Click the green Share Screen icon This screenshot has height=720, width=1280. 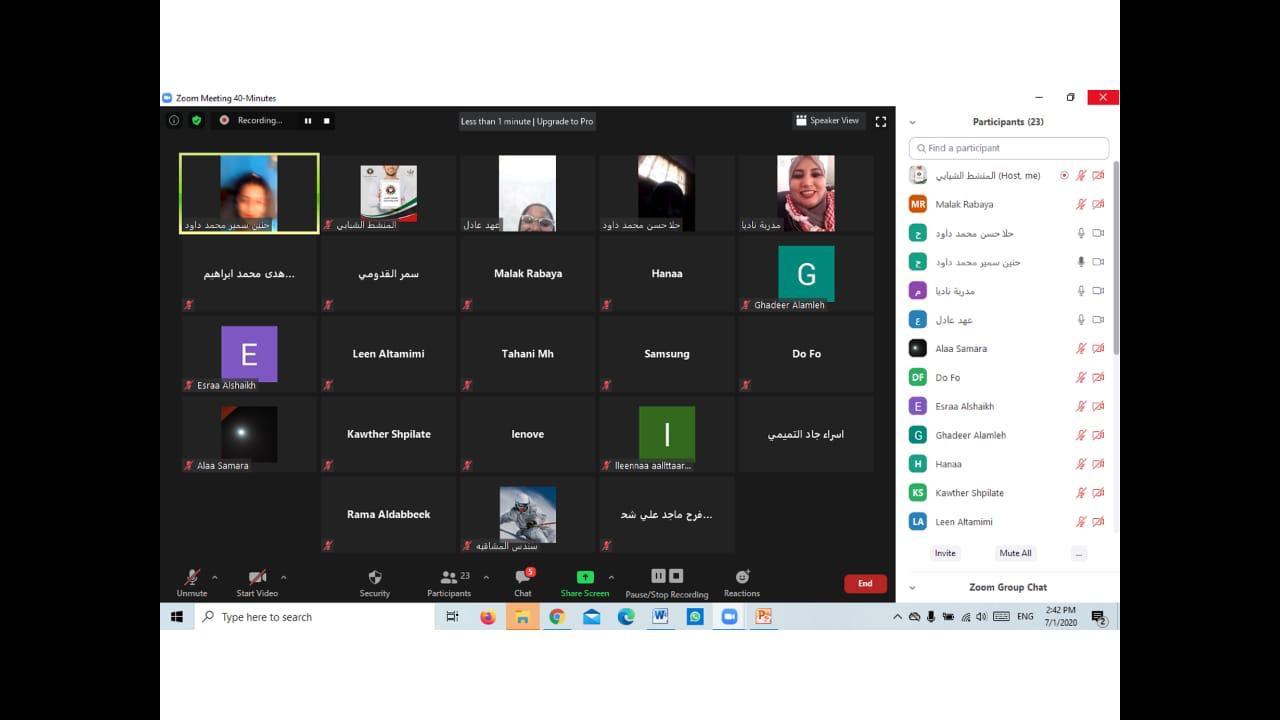(x=585, y=577)
